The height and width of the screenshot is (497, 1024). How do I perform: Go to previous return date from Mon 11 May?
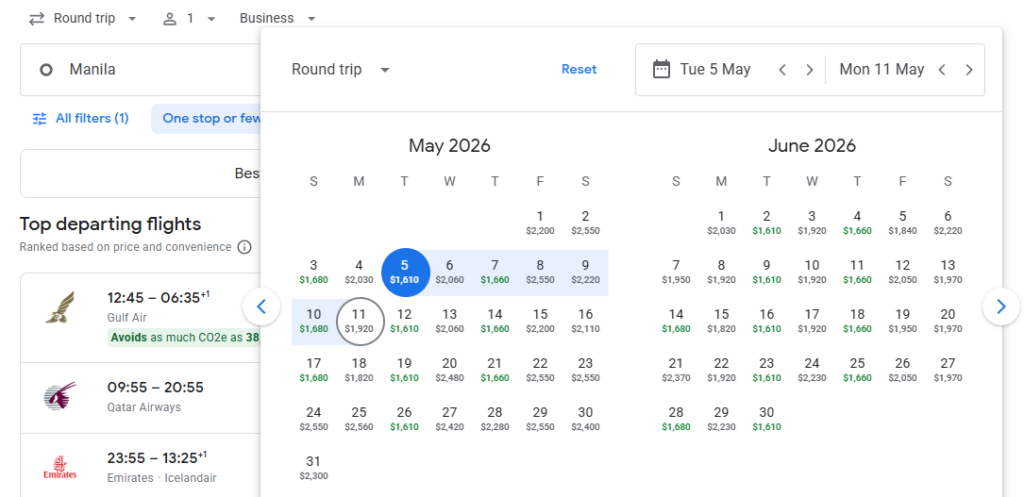tap(942, 70)
